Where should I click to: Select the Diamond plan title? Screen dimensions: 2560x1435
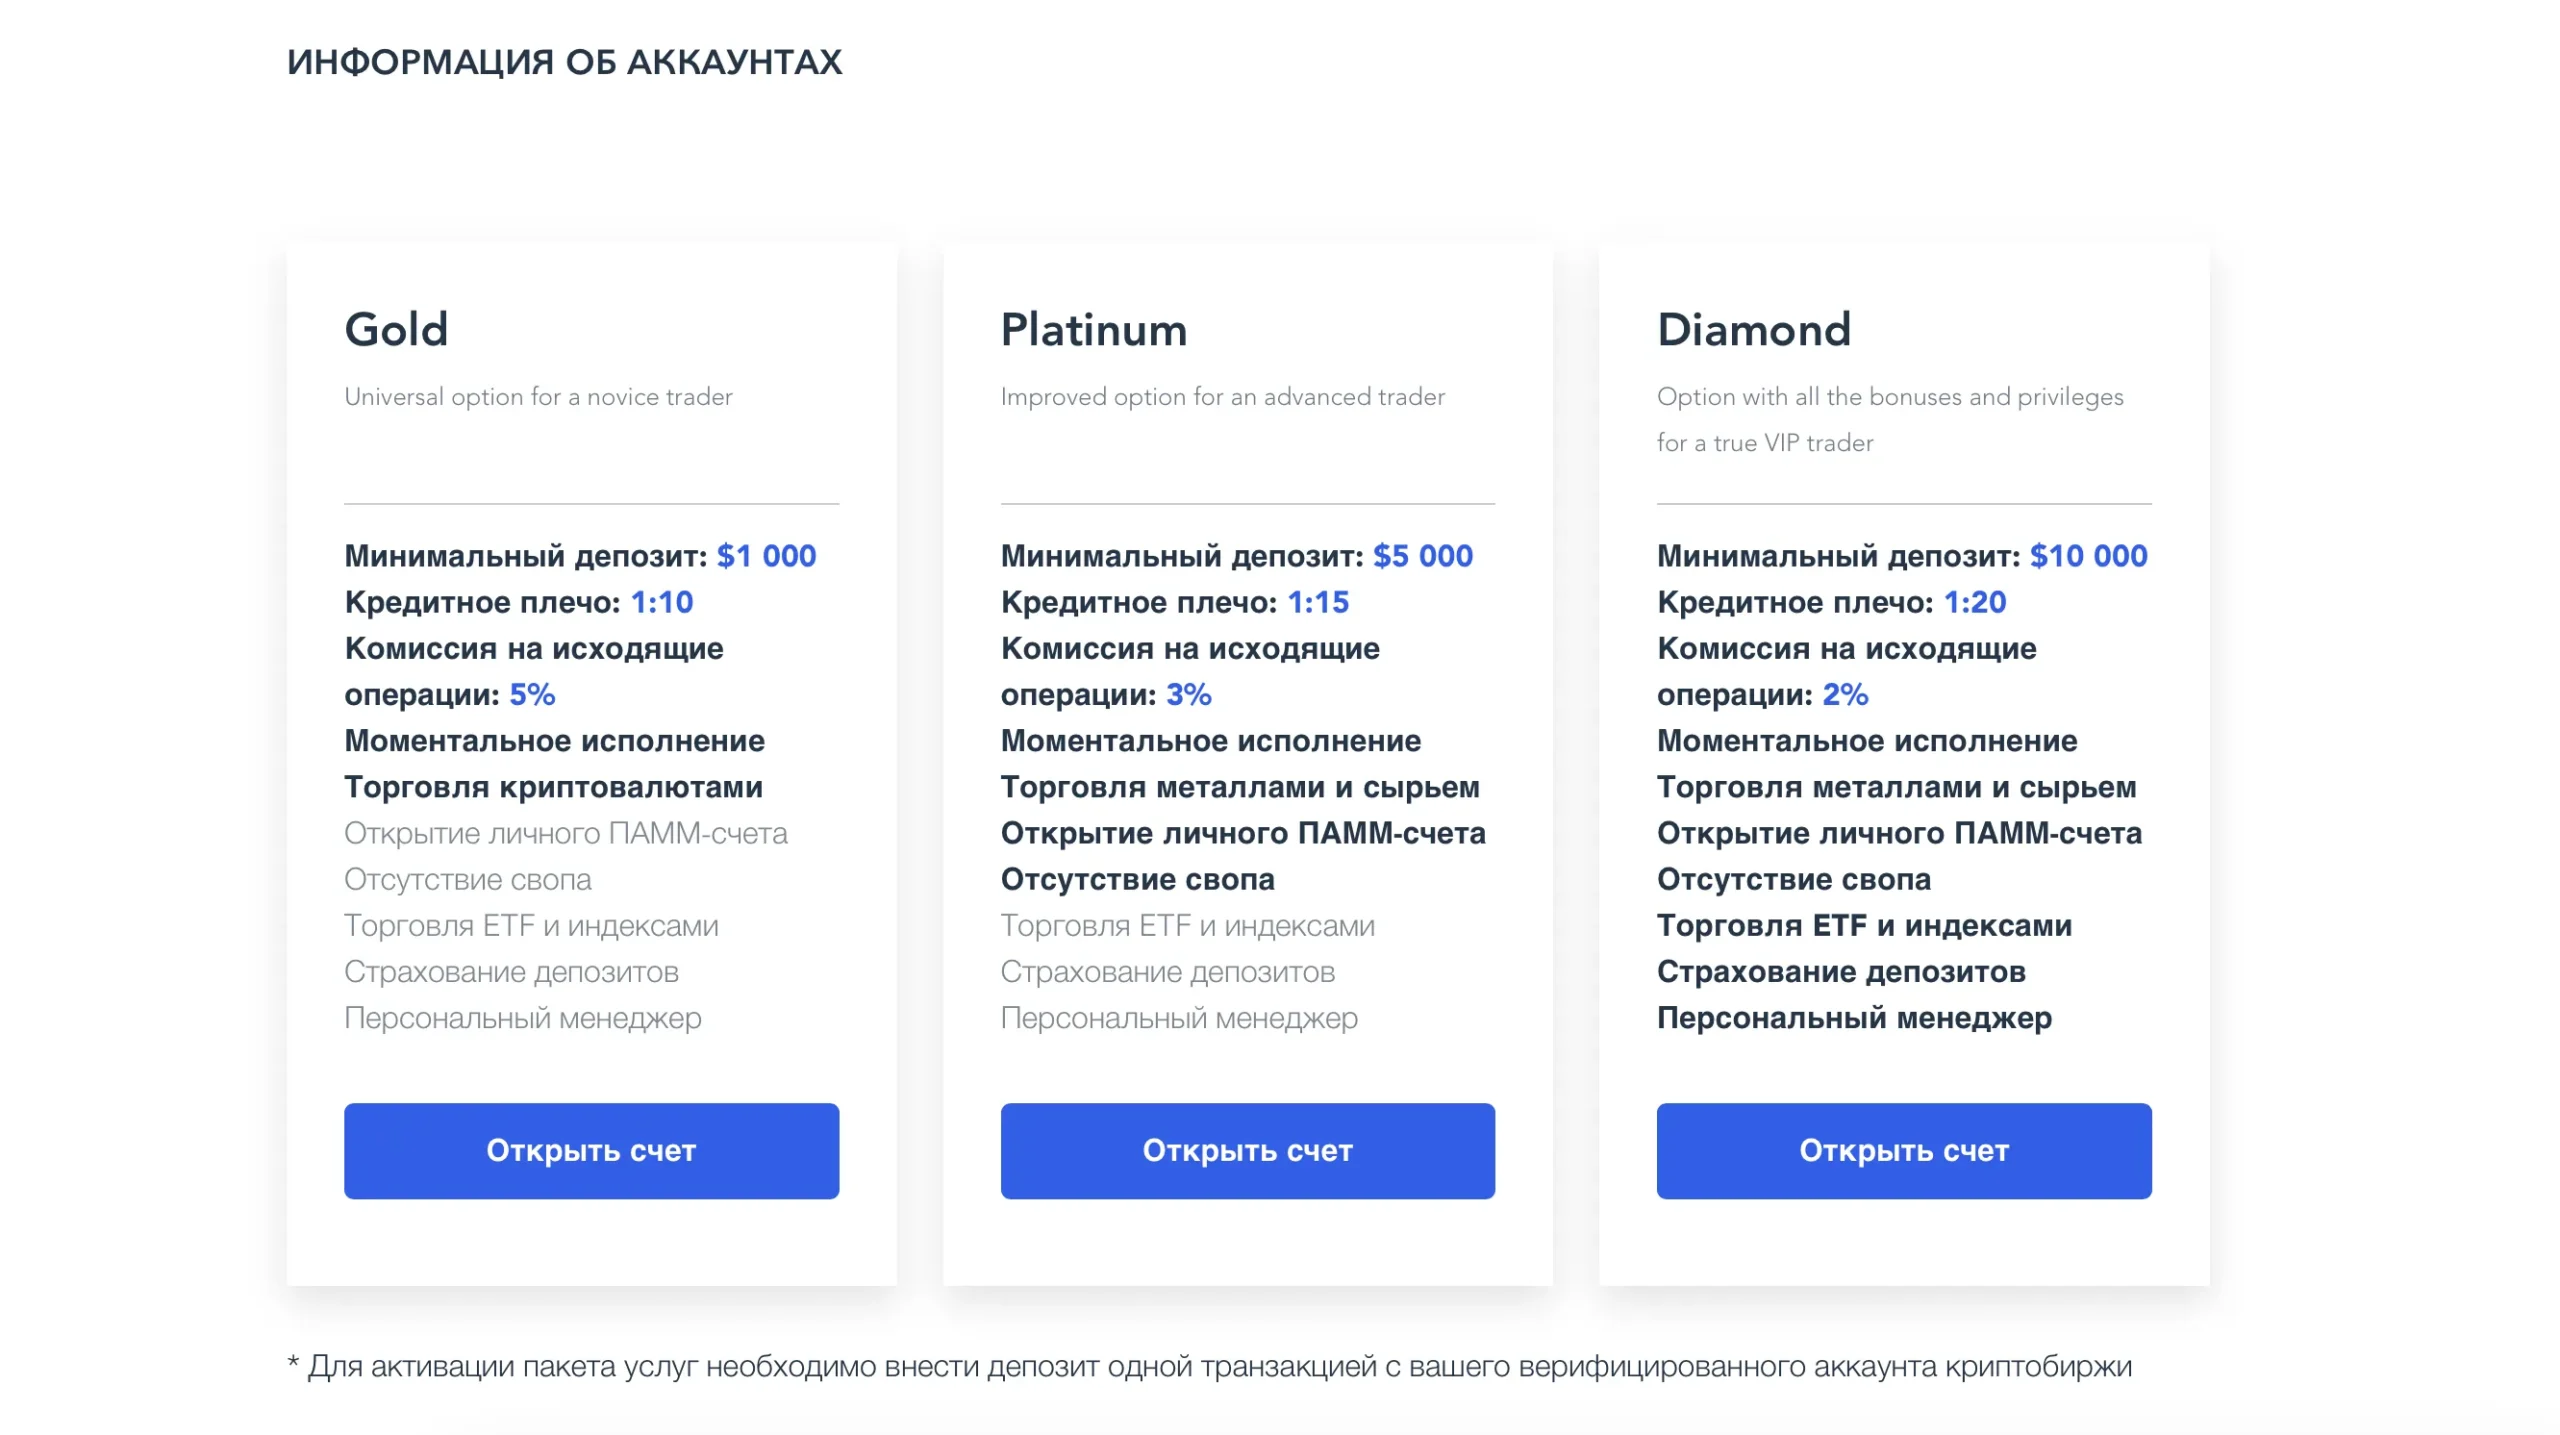pyautogui.click(x=1754, y=329)
